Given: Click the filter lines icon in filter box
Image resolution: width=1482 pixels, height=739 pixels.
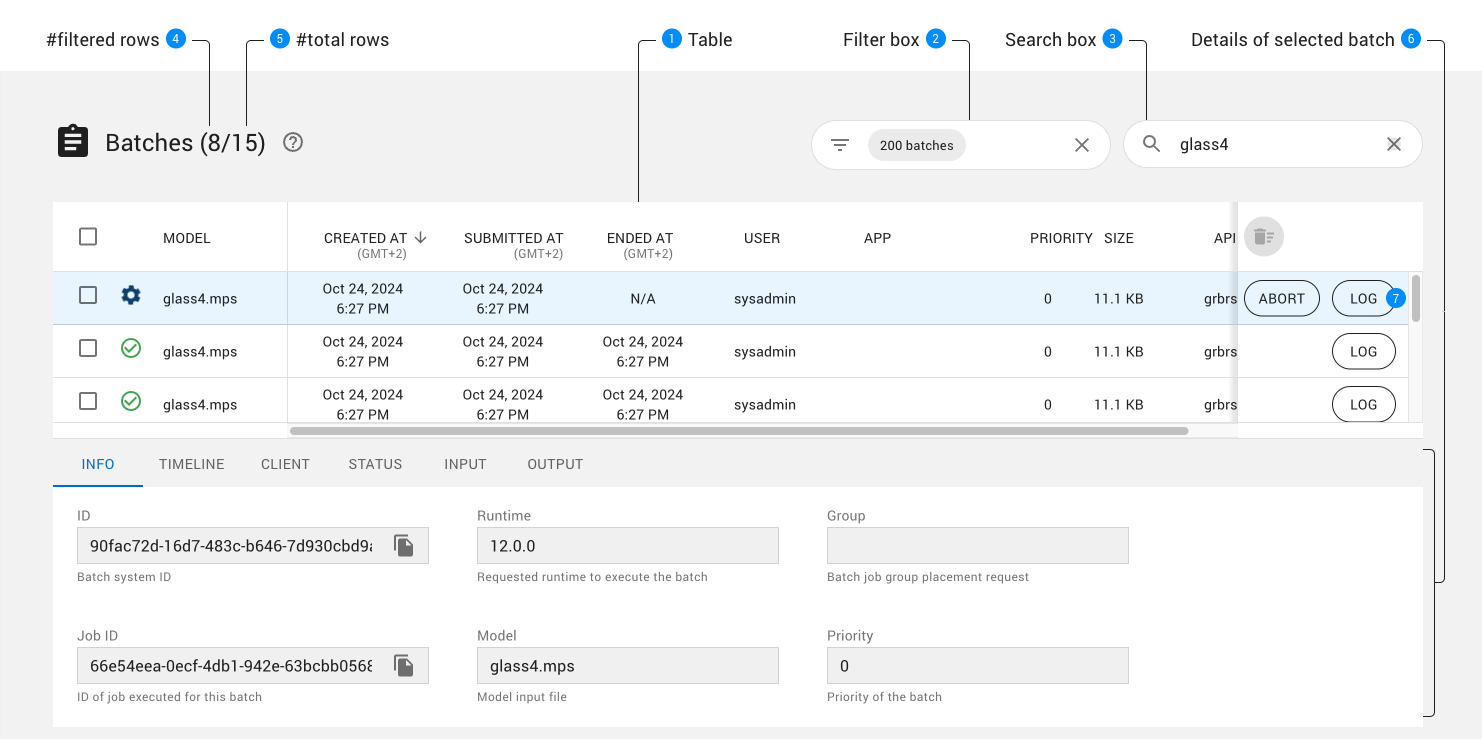Looking at the screenshot, I should click(x=840, y=145).
